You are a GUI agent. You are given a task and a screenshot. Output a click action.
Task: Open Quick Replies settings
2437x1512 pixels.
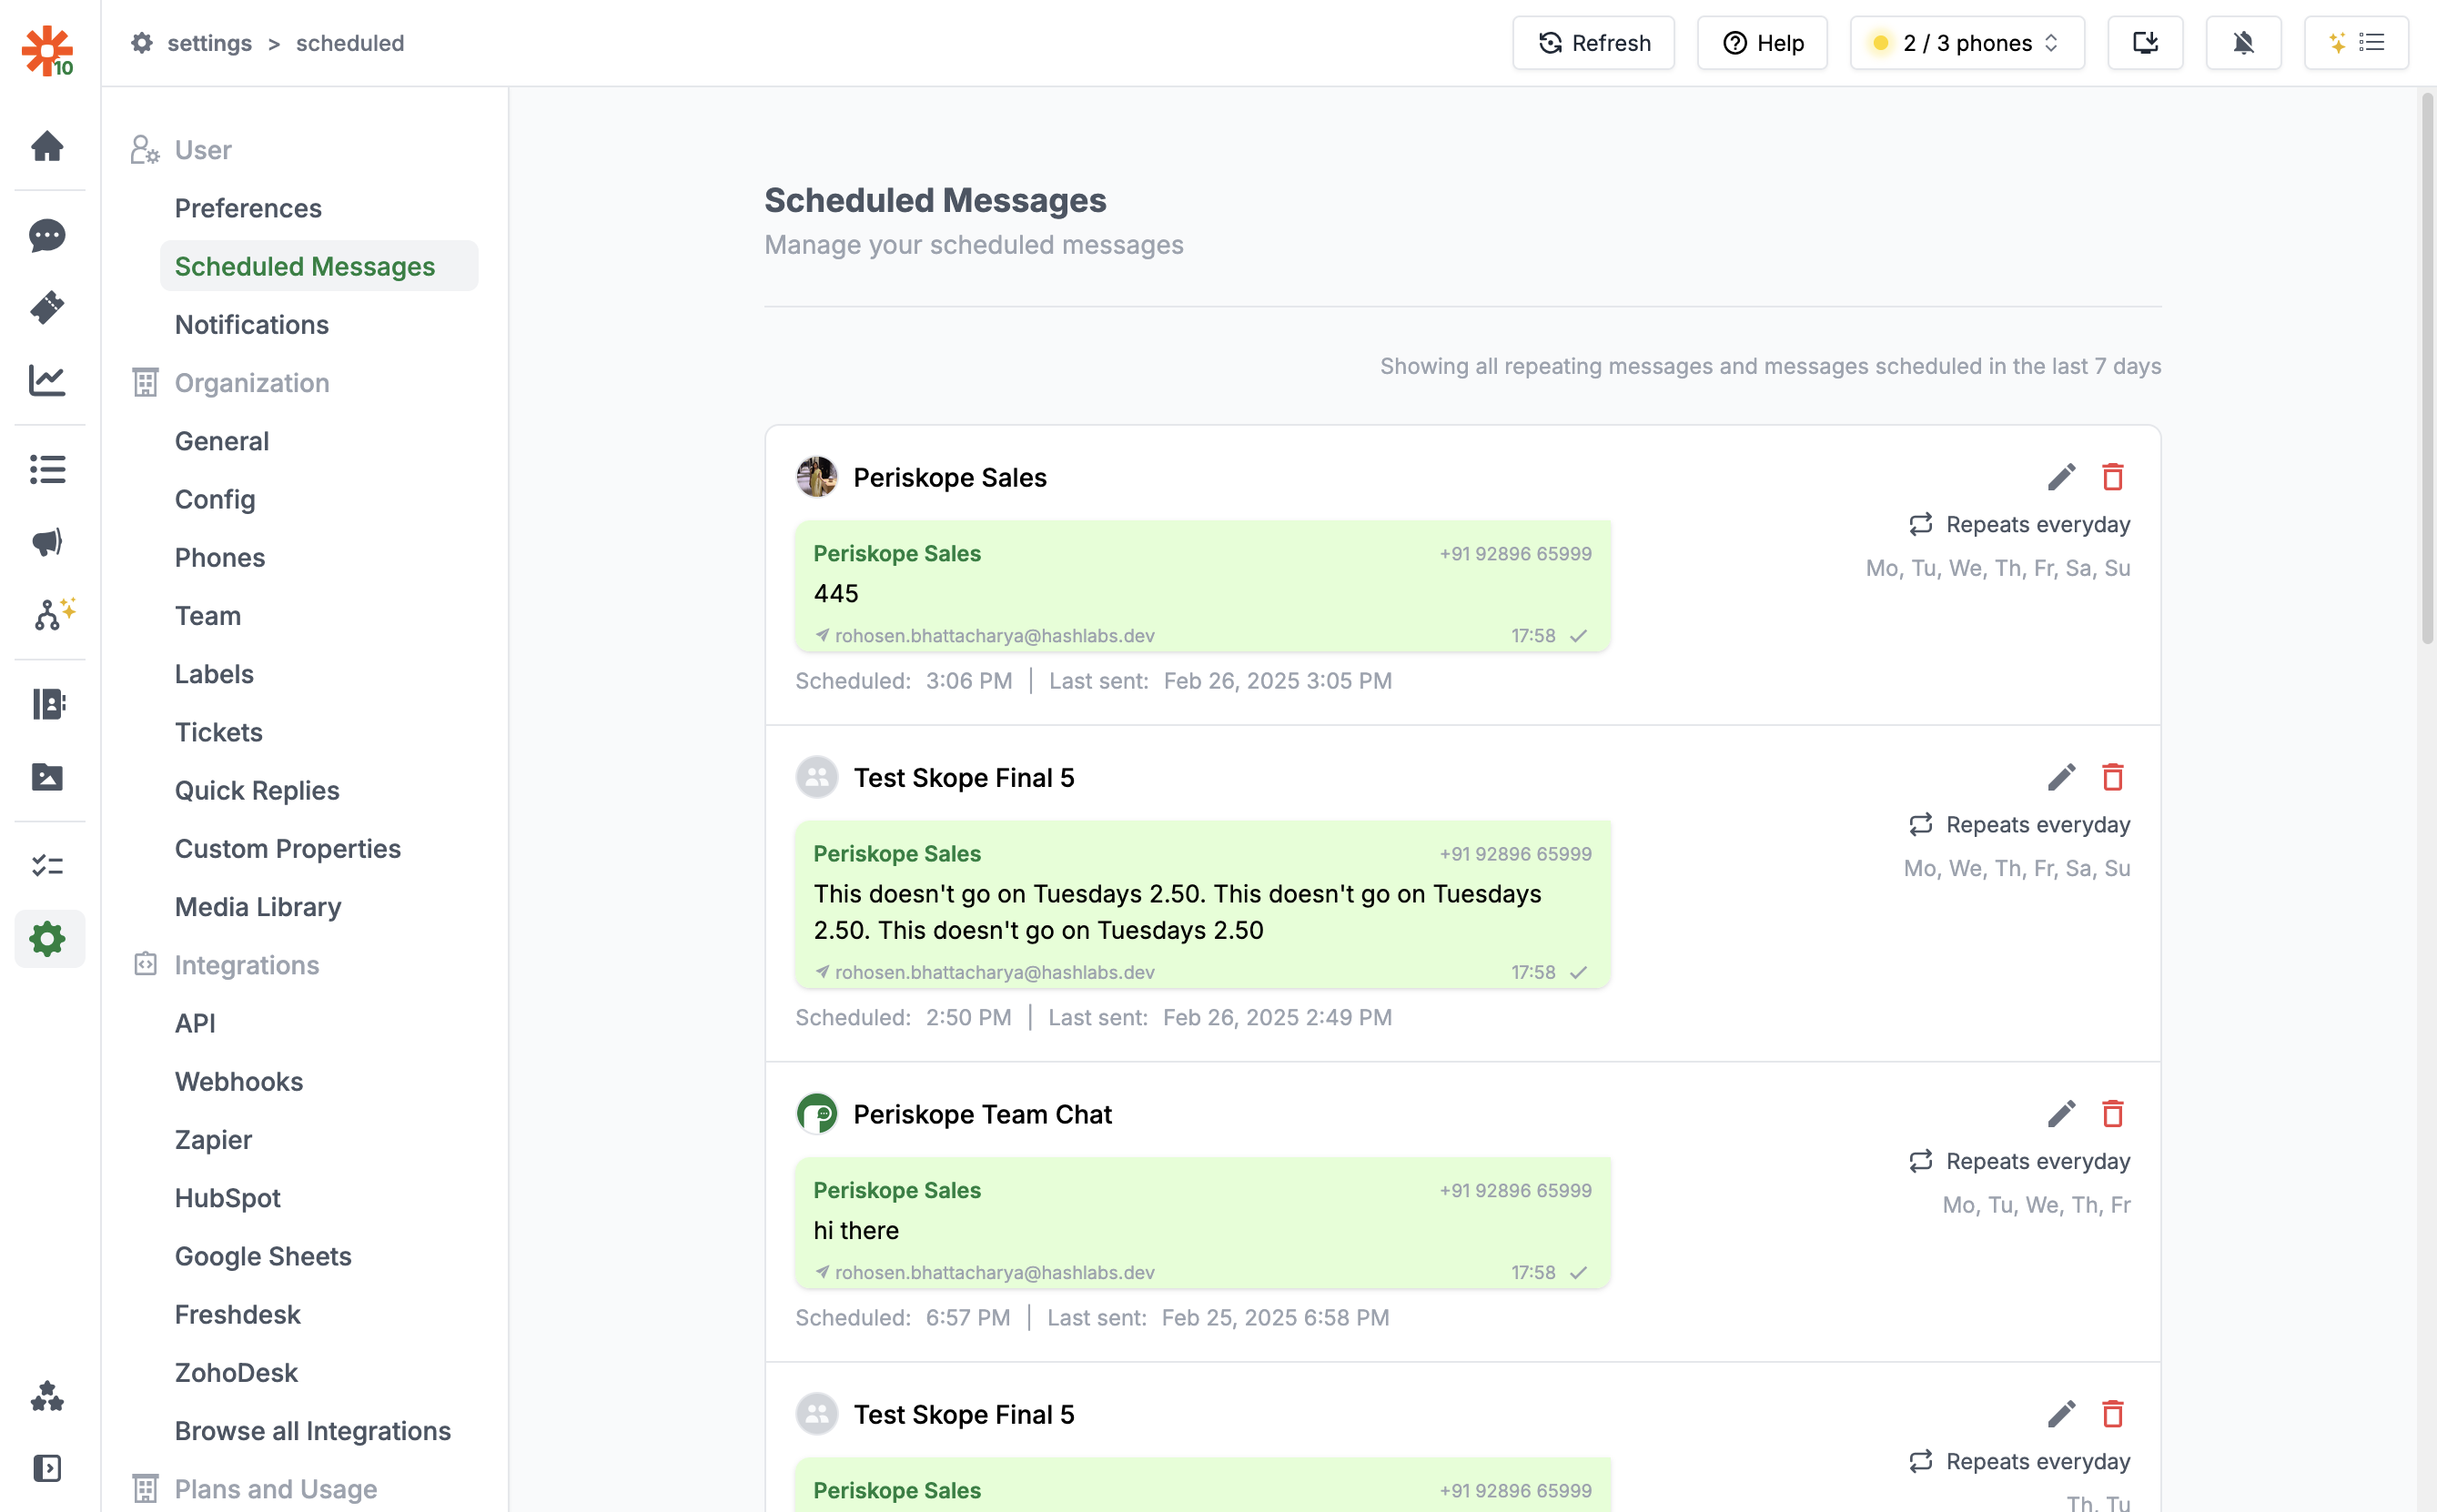point(257,790)
